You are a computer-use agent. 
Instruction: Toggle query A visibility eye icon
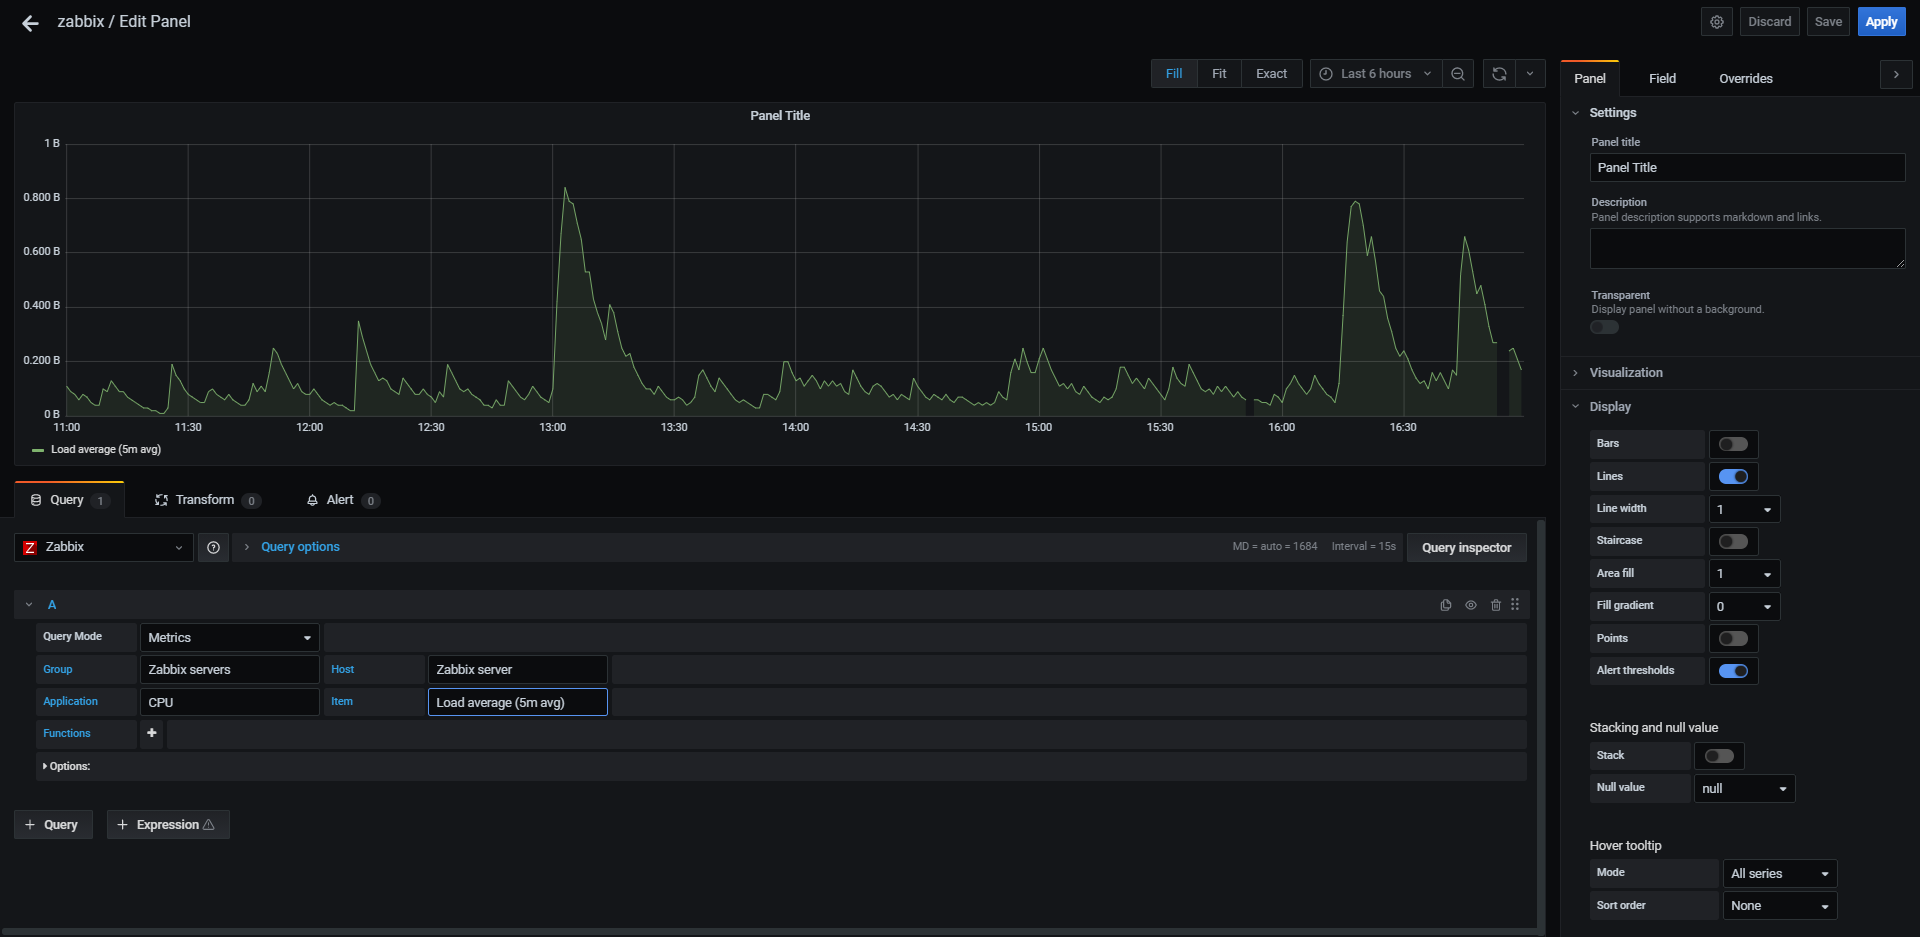[1471, 605]
